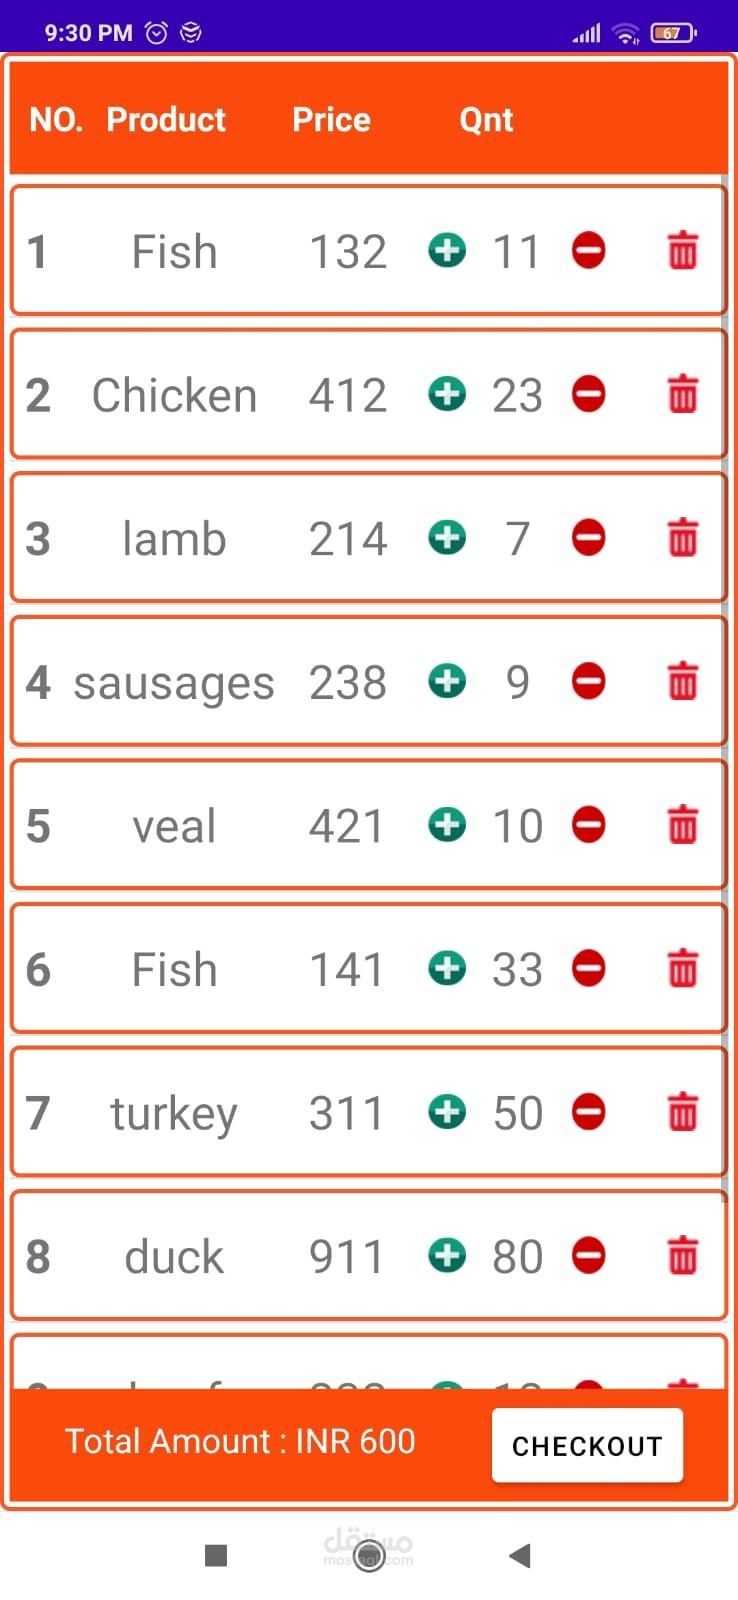Remove the veal item with trash icon
Viewport: 738px width, 1600px height.
[x=683, y=826]
